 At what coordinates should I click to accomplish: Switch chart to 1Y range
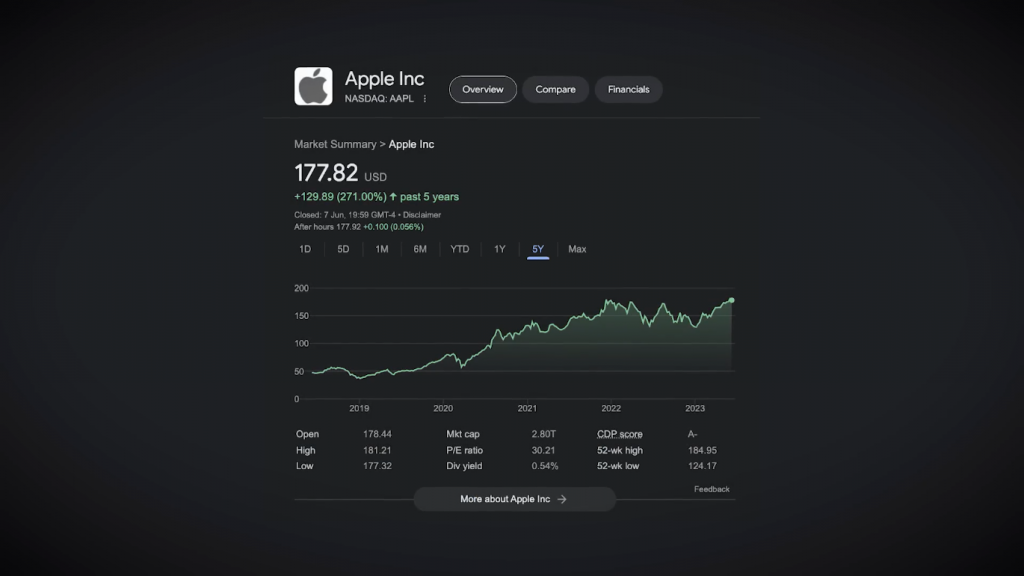click(500, 249)
